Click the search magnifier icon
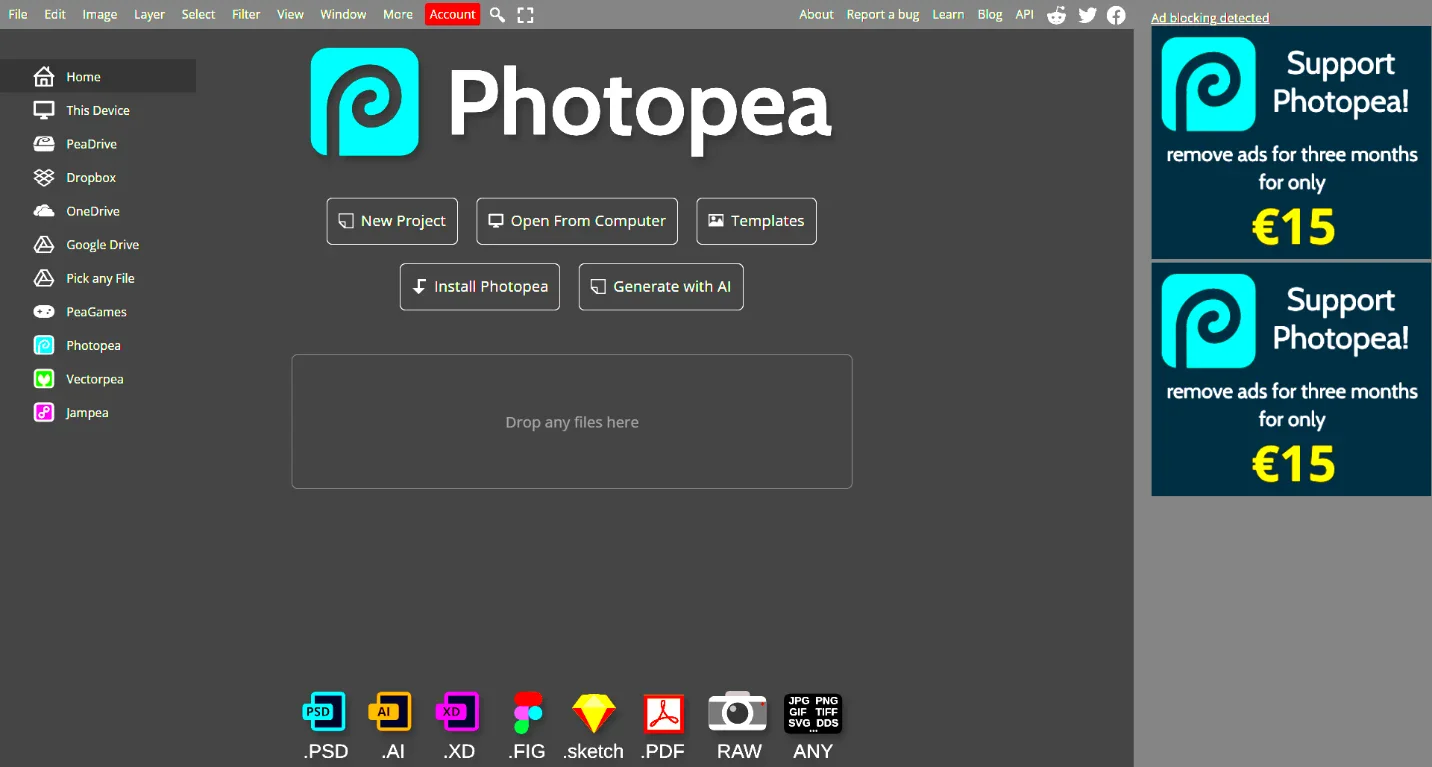Viewport: 1432px width, 767px height. pyautogui.click(x=497, y=15)
